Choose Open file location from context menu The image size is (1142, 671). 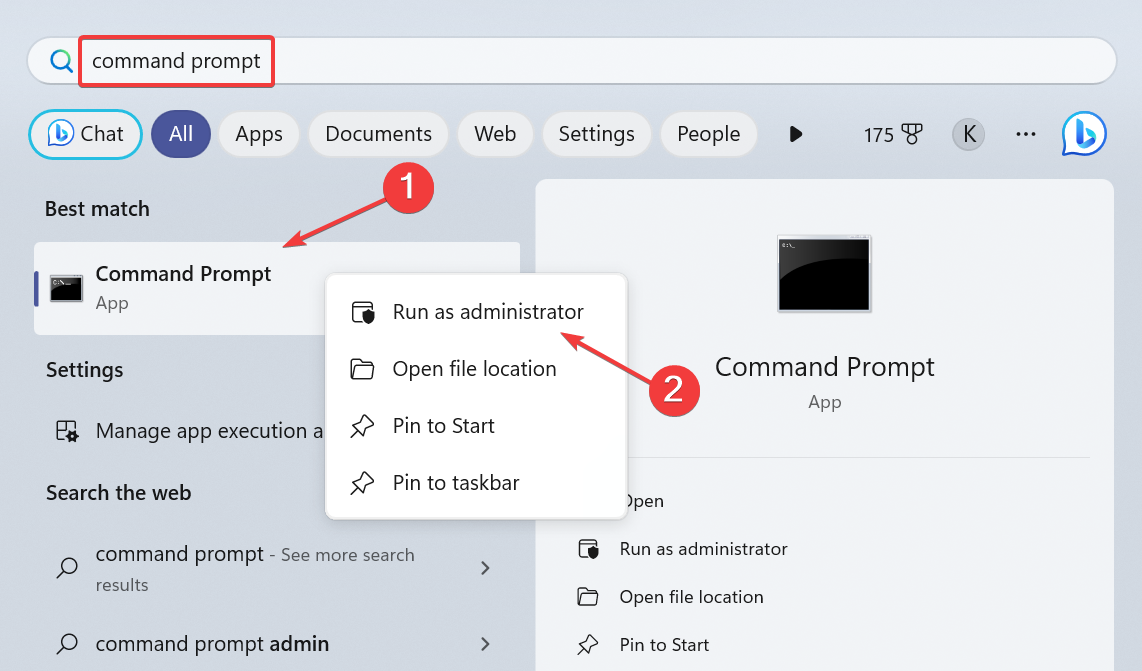click(x=474, y=369)
